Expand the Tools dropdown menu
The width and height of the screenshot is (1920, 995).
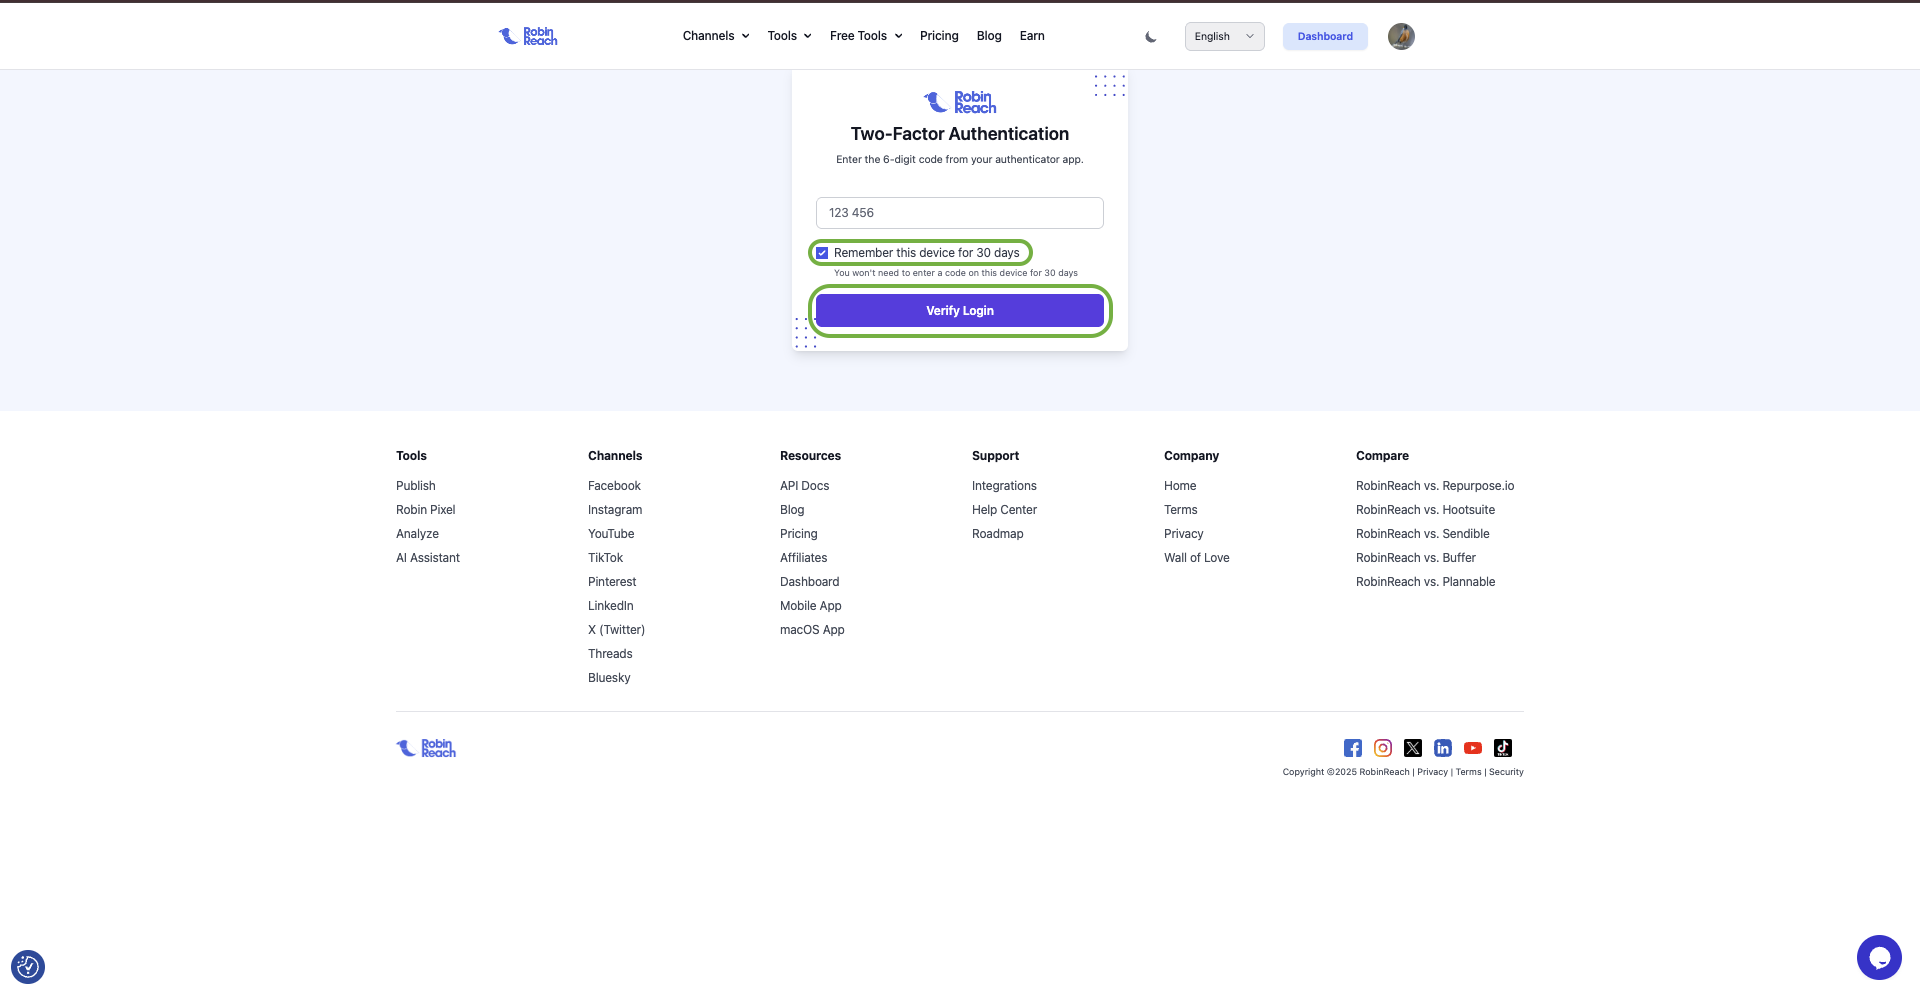tap(790, 36)
